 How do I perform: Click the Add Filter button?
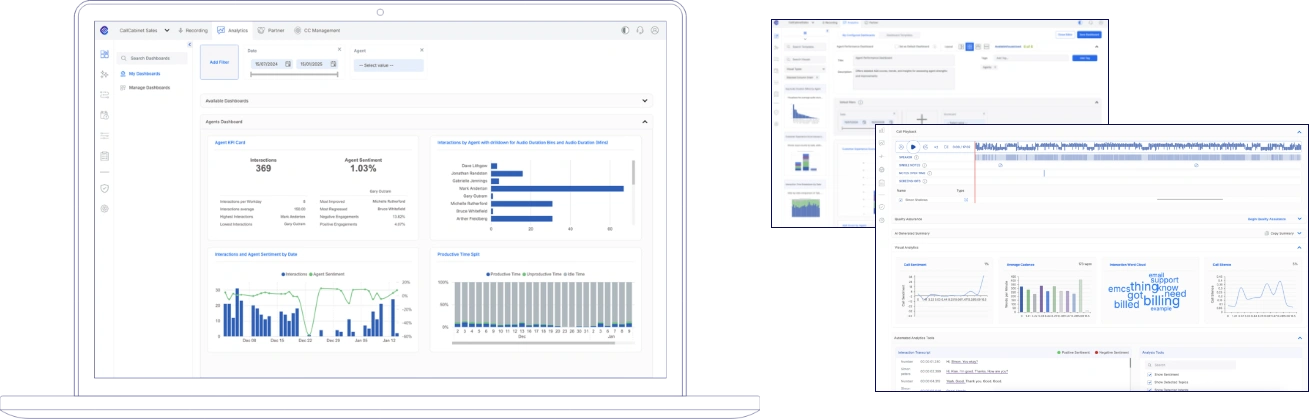219,62
